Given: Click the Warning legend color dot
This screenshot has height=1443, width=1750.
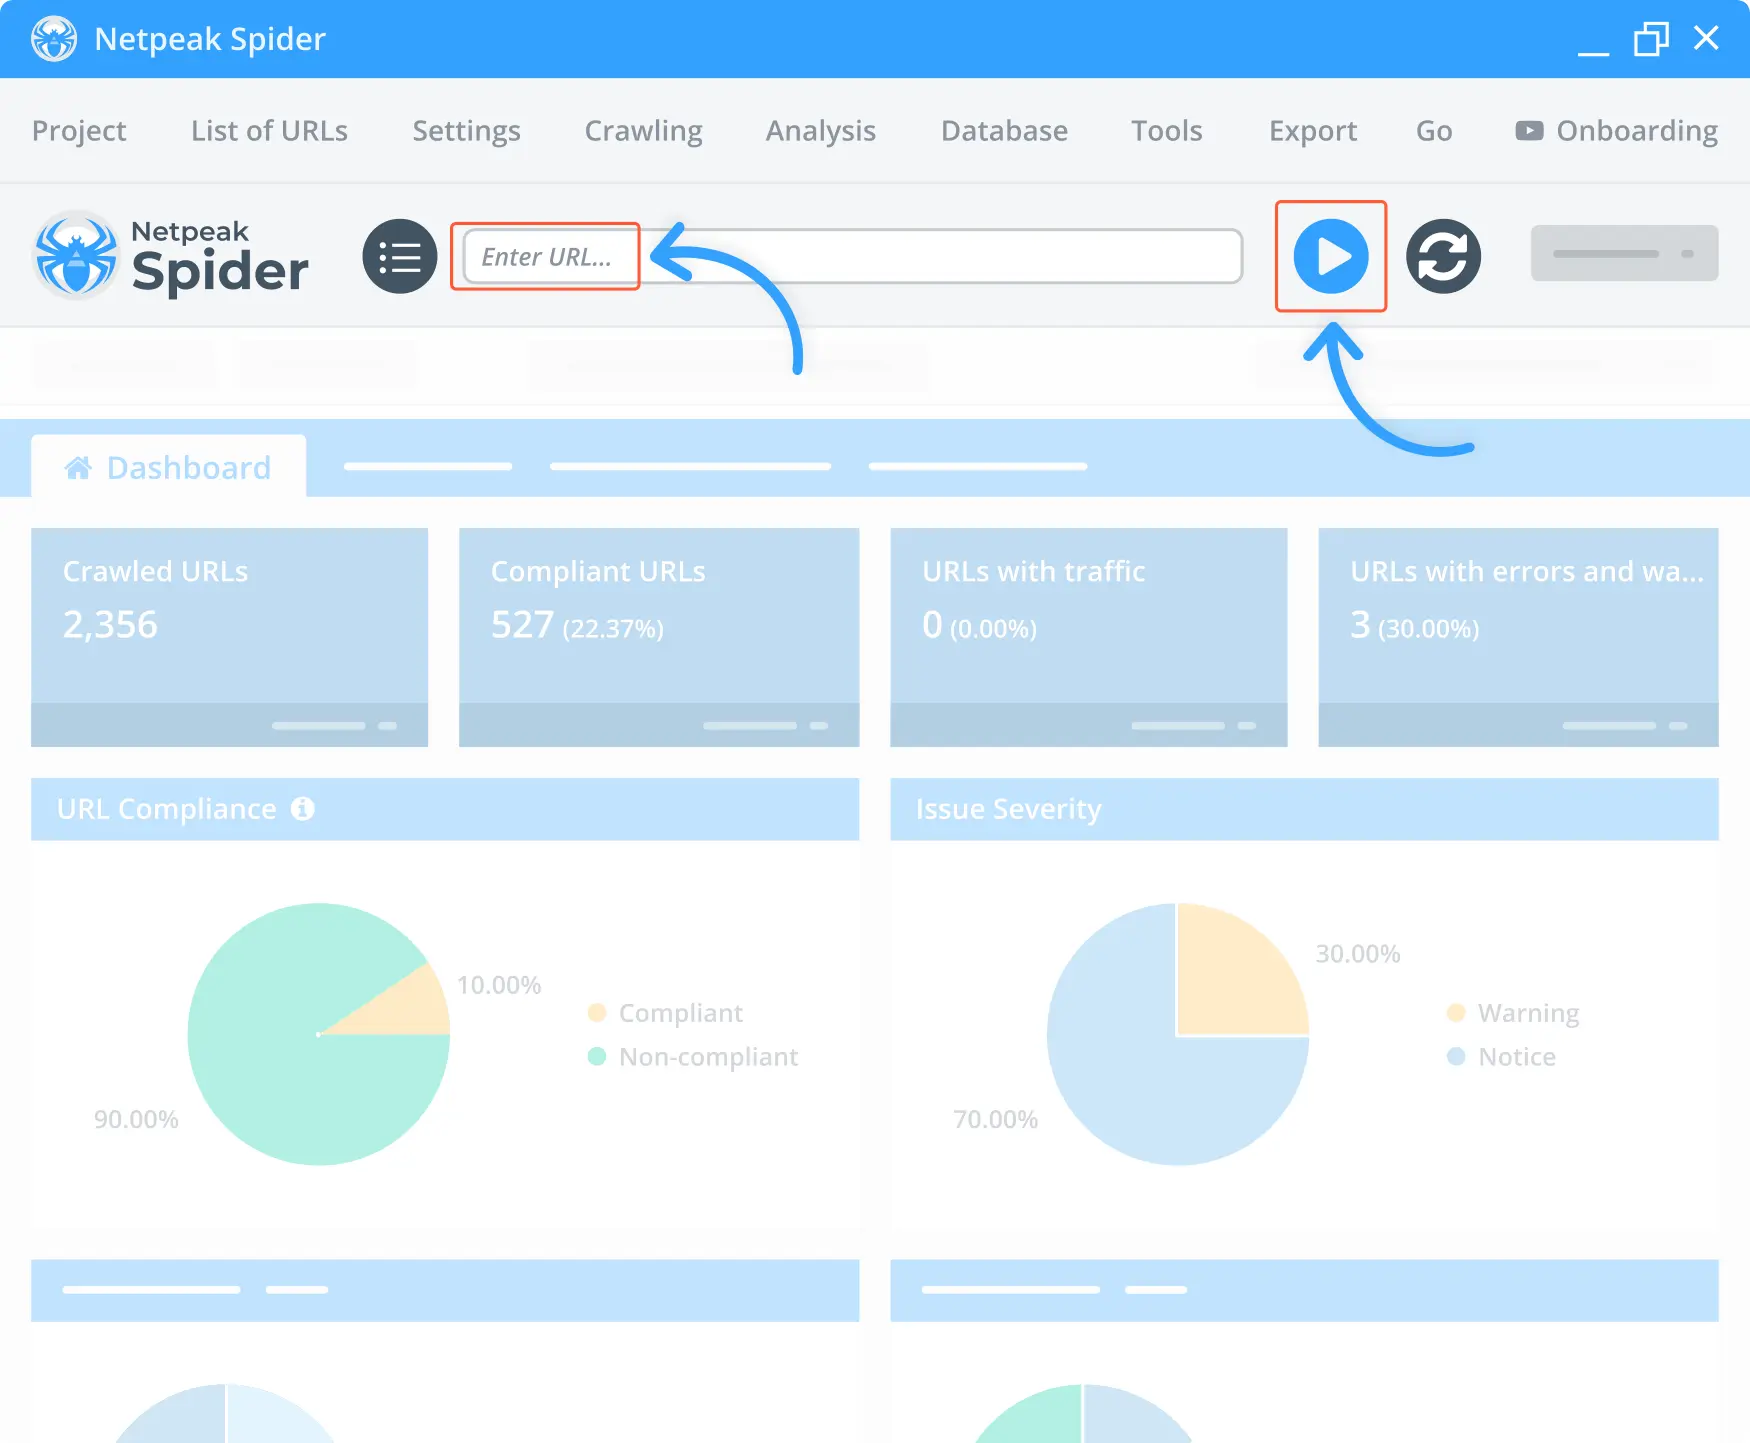Looking at the screenshot, I should (x=1456, y=1013).
